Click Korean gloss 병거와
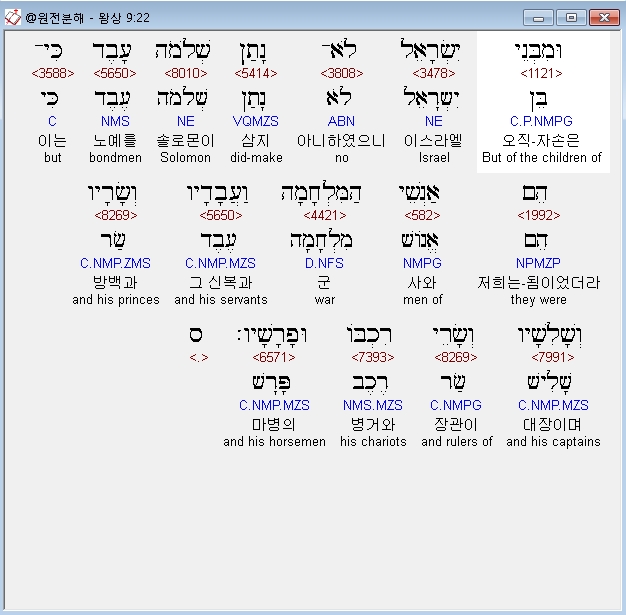 point(373,425)
